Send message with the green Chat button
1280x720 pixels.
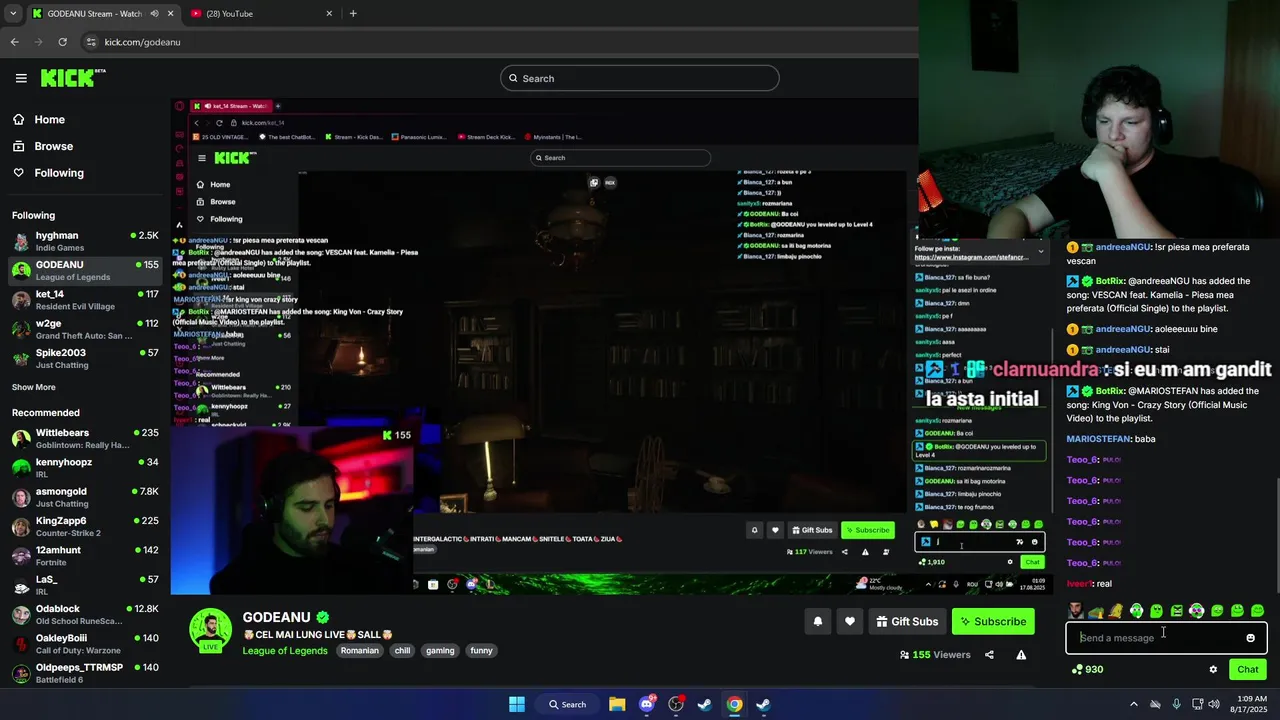[1247, 669]
